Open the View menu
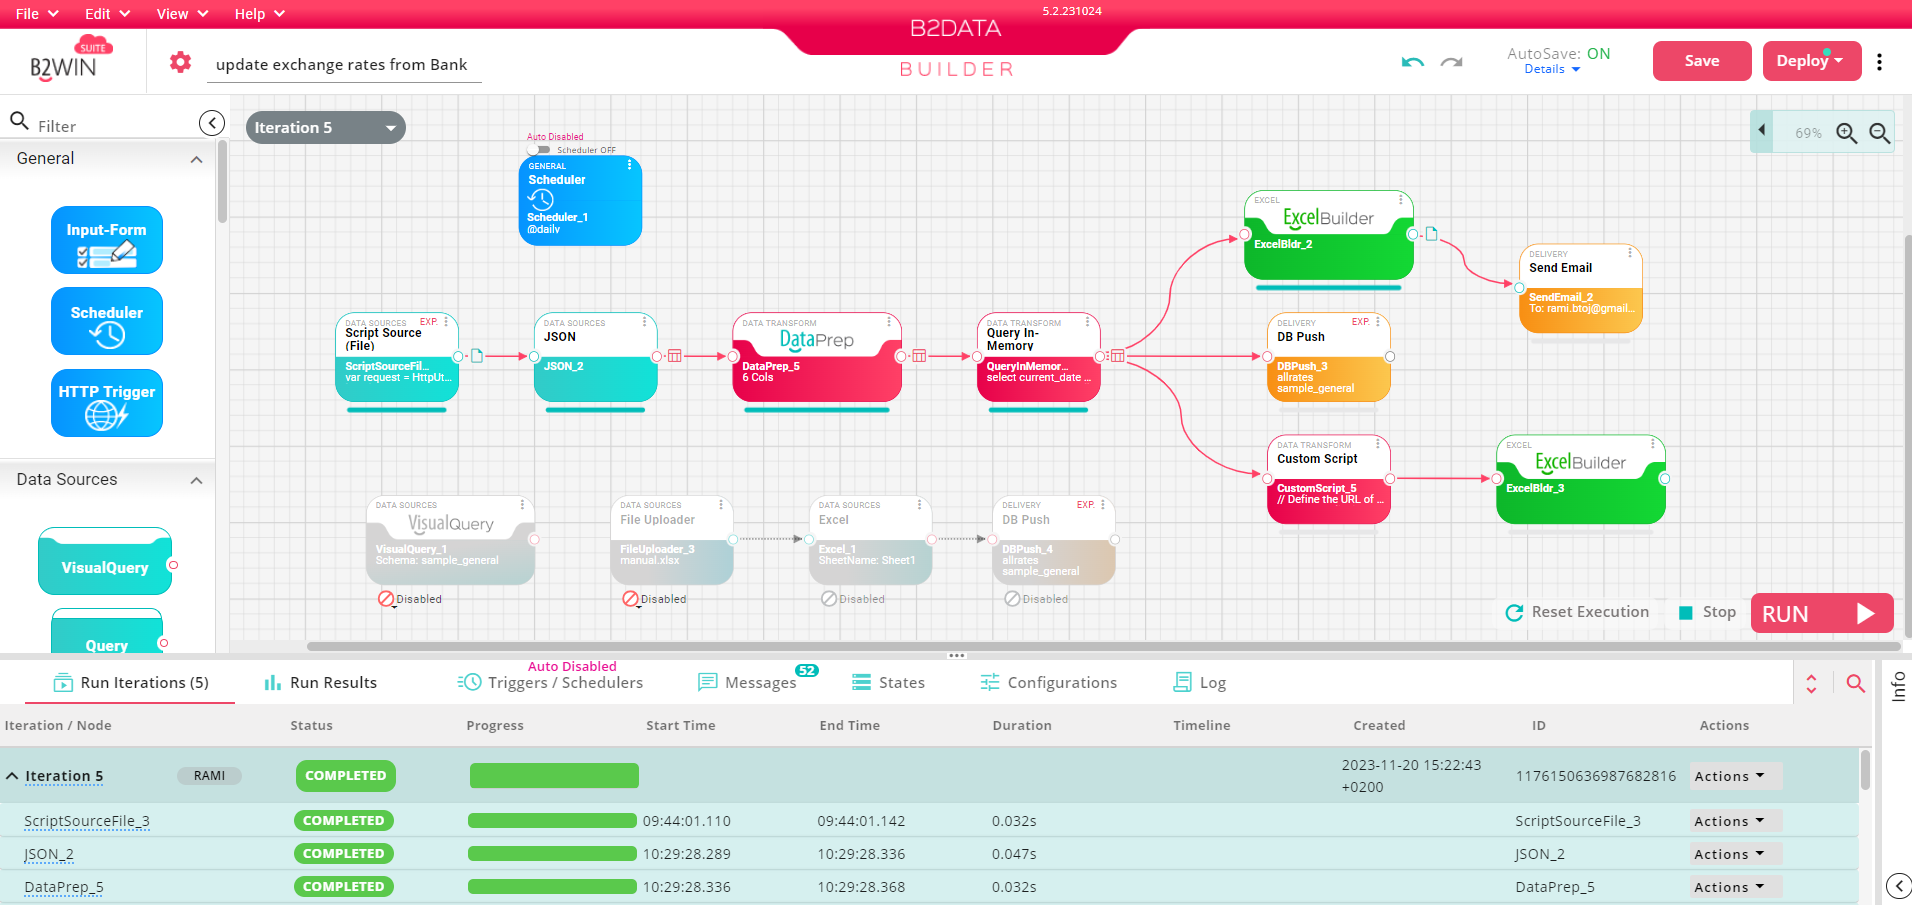This screenshot has height=905, width=1912. [182, 14]
